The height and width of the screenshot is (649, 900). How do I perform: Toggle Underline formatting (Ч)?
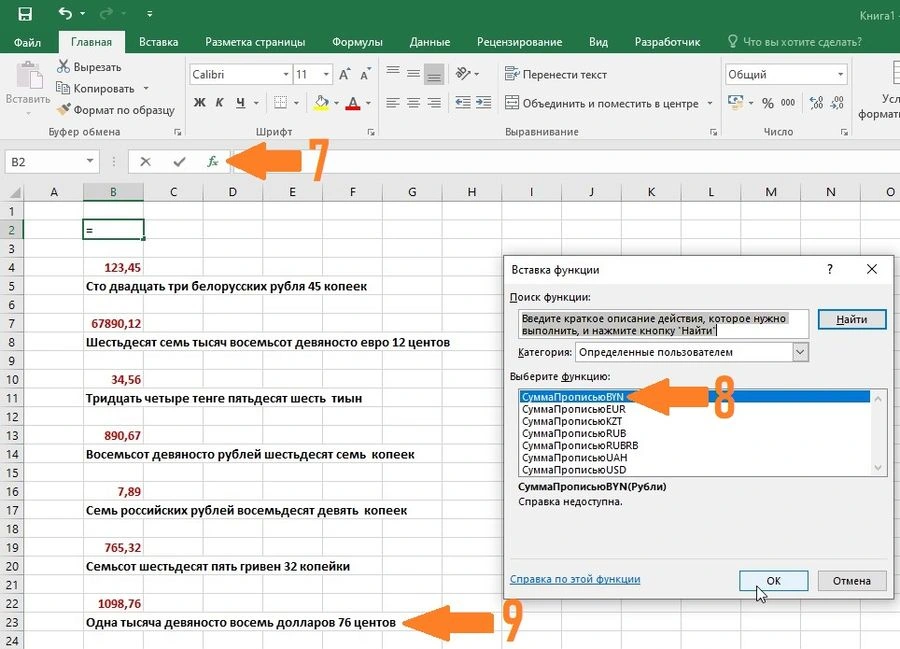tap(241, 103)
